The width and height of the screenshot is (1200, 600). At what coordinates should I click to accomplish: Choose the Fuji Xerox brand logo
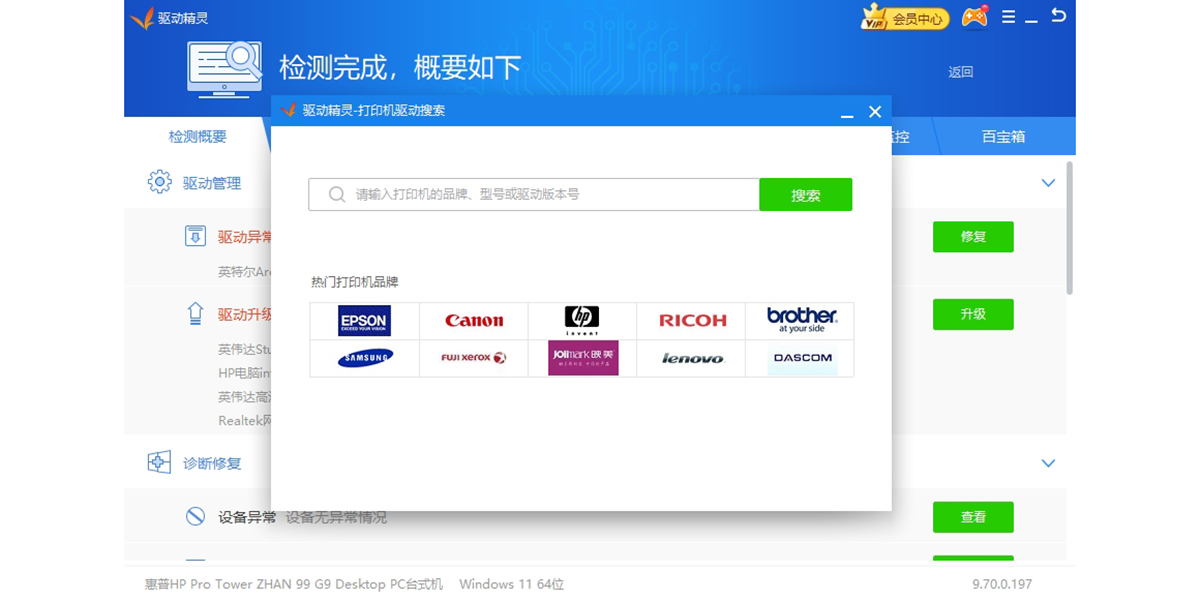pyautogui.click(x=474, y=358)
